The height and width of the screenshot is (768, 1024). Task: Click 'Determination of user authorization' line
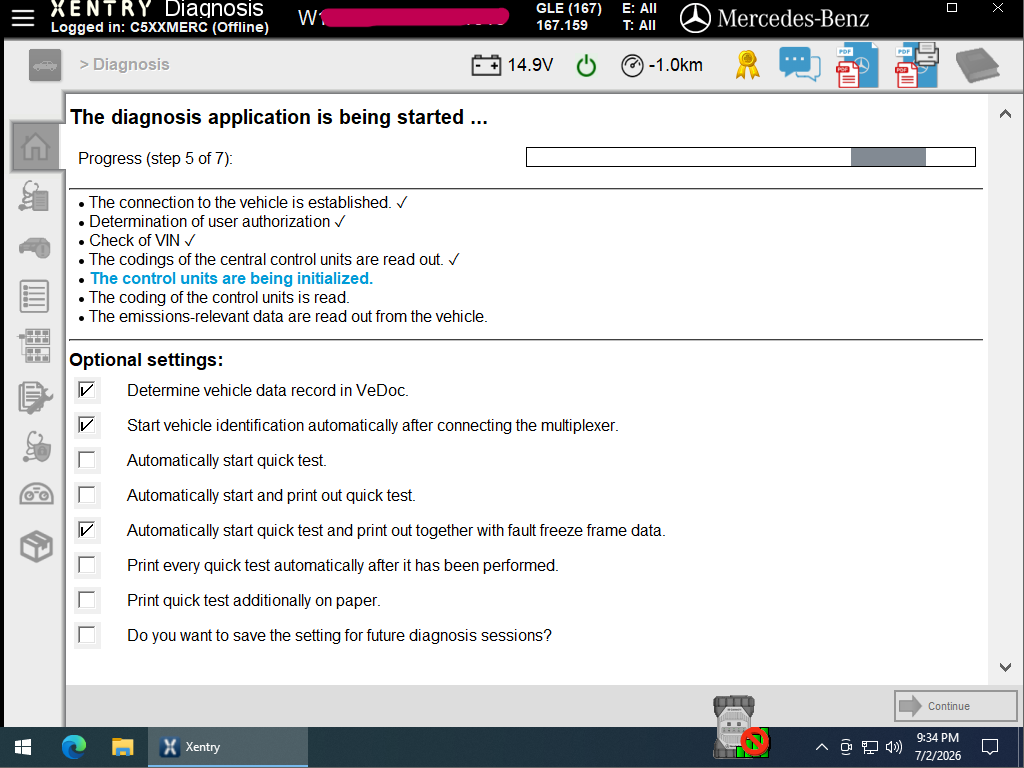click(210, 222)
